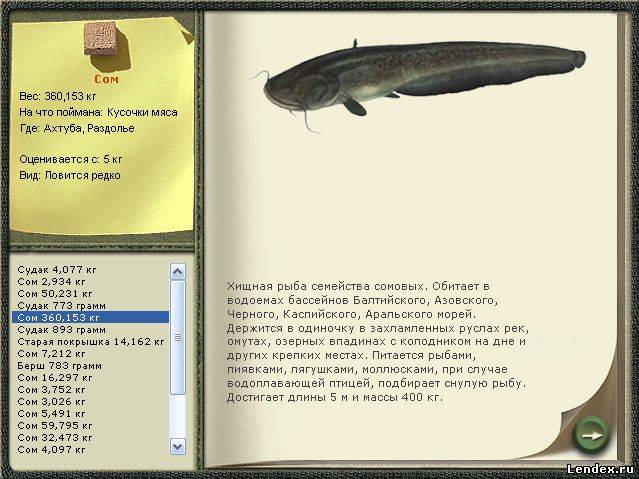Image resolution: width=639 pixels, height=479 pixels.
Task: Click the orange 'Сом' title on the note
Action: click(106, 79)
